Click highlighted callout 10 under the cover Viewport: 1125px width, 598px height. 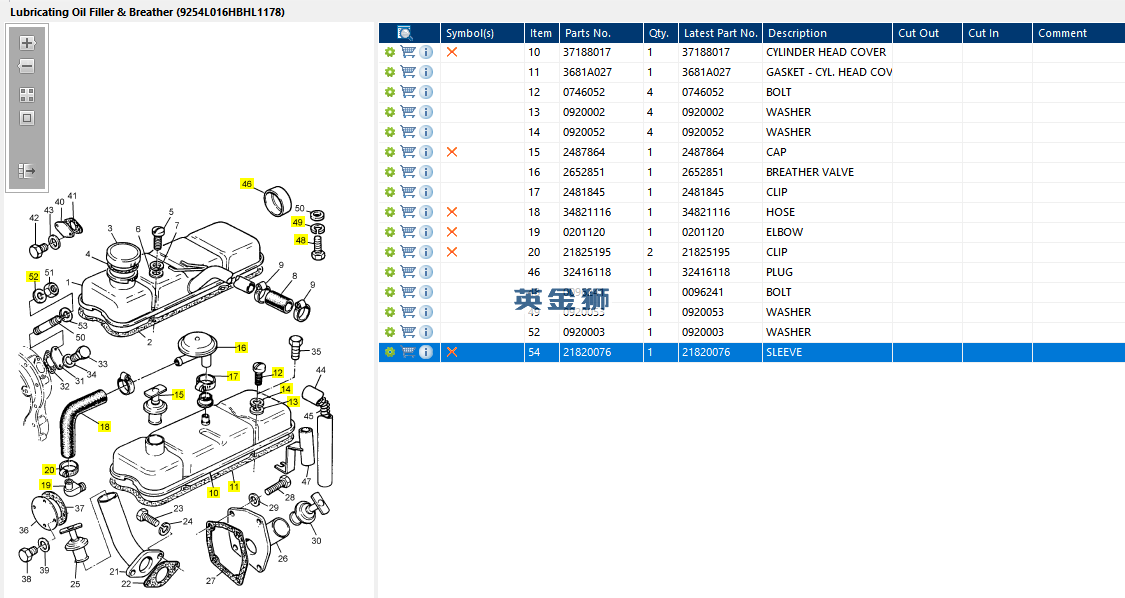point(213,492)
